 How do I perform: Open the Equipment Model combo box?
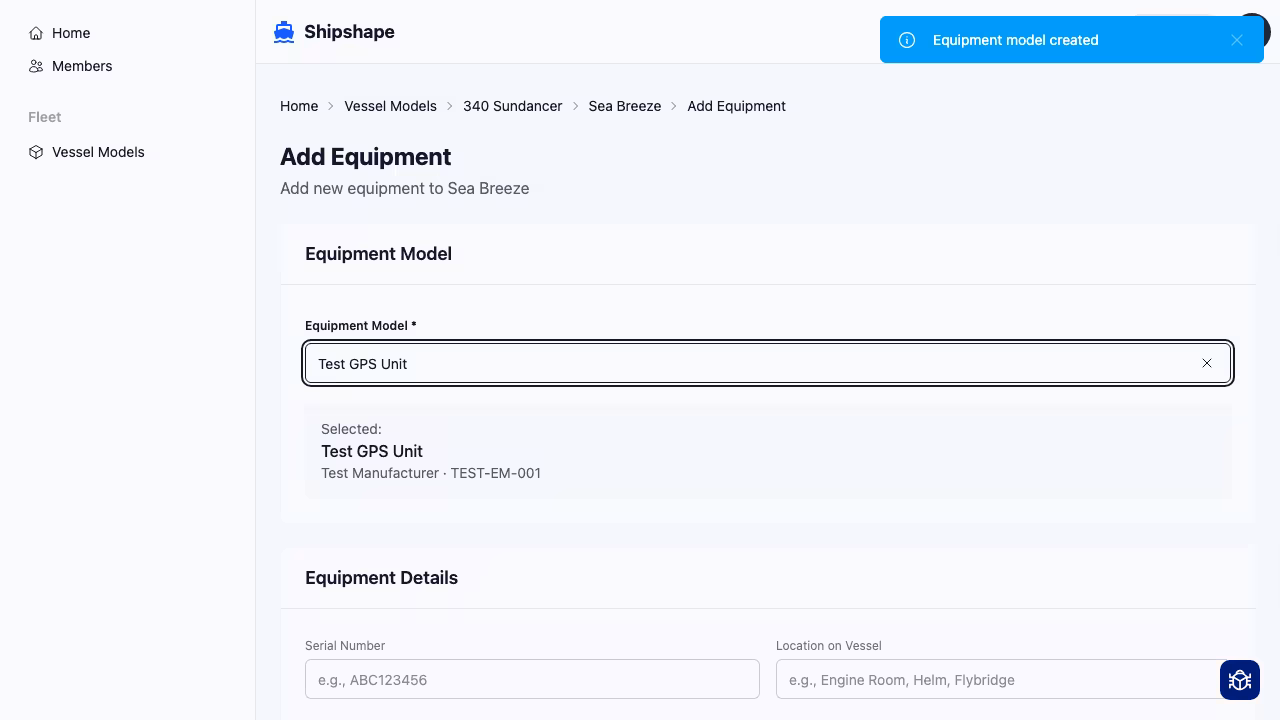click(768, 363)
